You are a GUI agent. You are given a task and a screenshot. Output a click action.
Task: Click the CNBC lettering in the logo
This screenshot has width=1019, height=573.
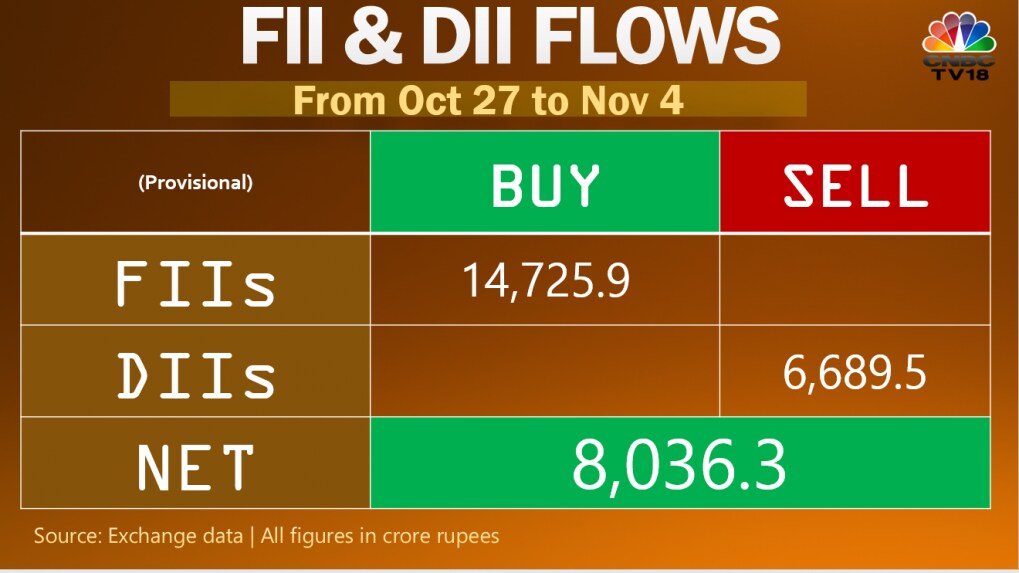959,61
